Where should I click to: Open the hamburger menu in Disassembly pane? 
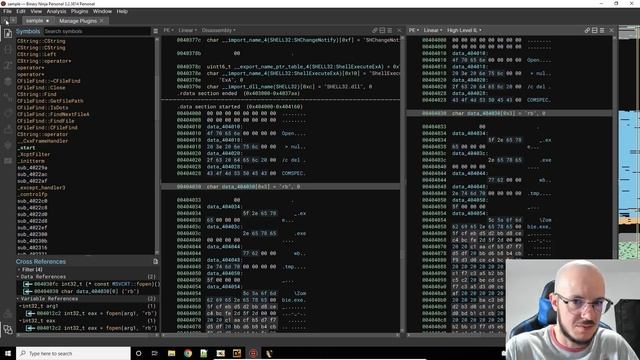coord(390,30)
